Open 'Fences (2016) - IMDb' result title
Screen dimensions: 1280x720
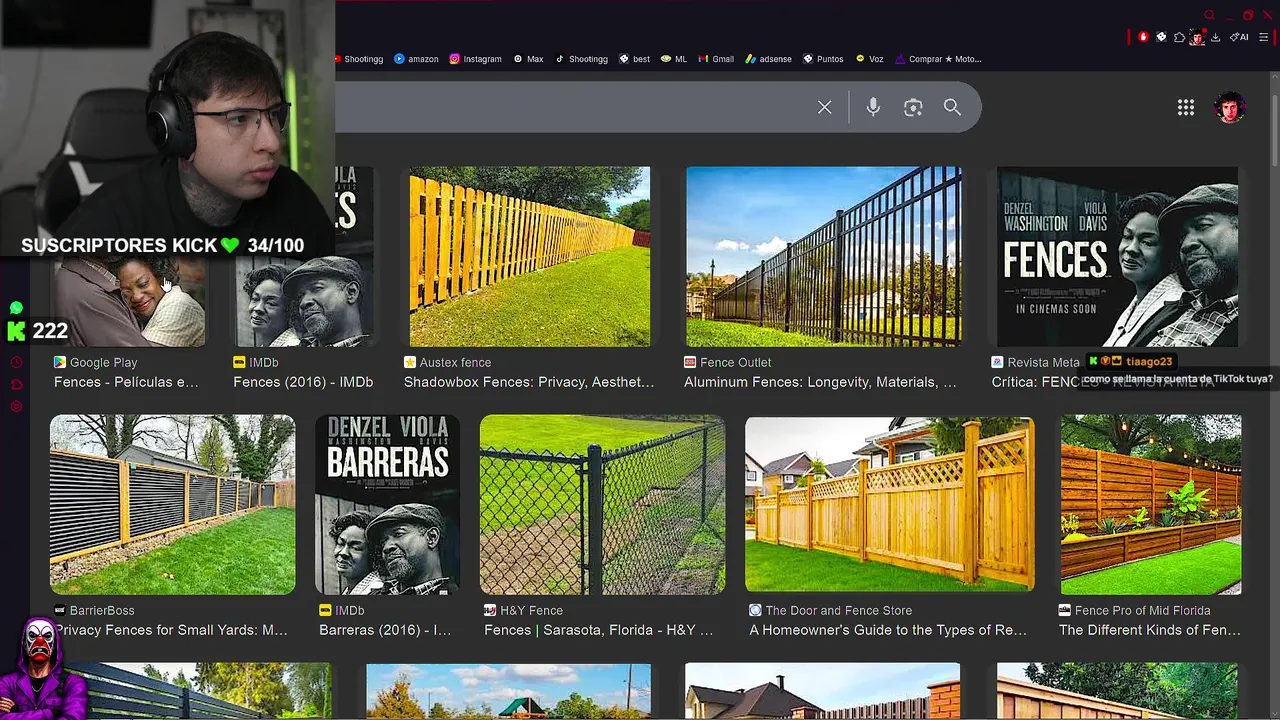(303, 382)
